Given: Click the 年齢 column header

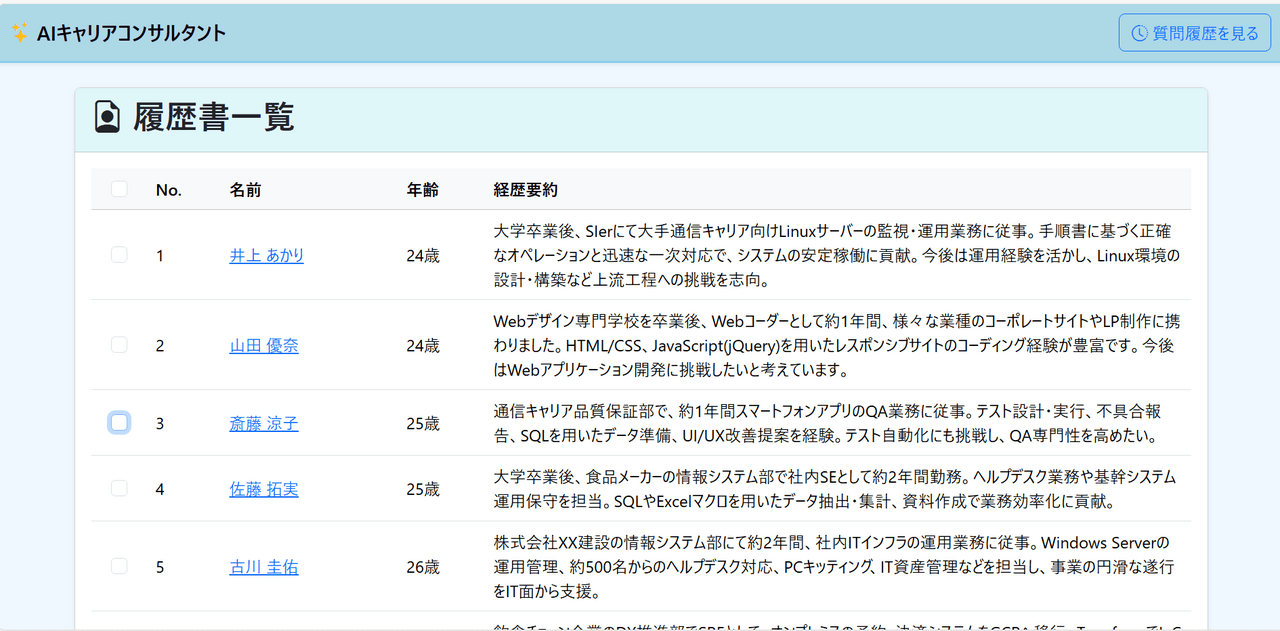Looking at the screenshot, I should pos(422,190).
